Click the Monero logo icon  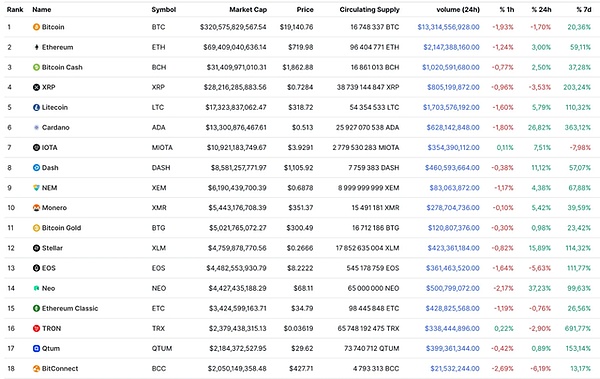point(36,208)
